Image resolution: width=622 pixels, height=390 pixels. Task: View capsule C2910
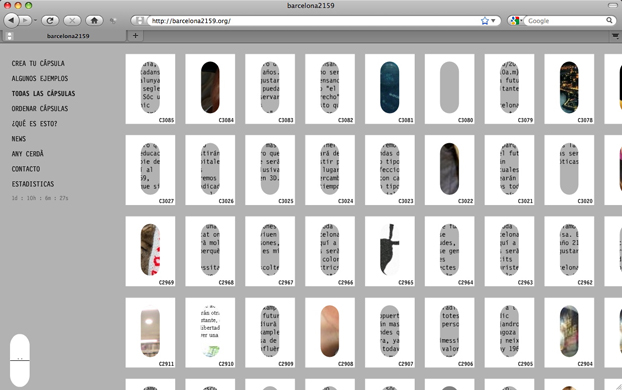point(210,333)
